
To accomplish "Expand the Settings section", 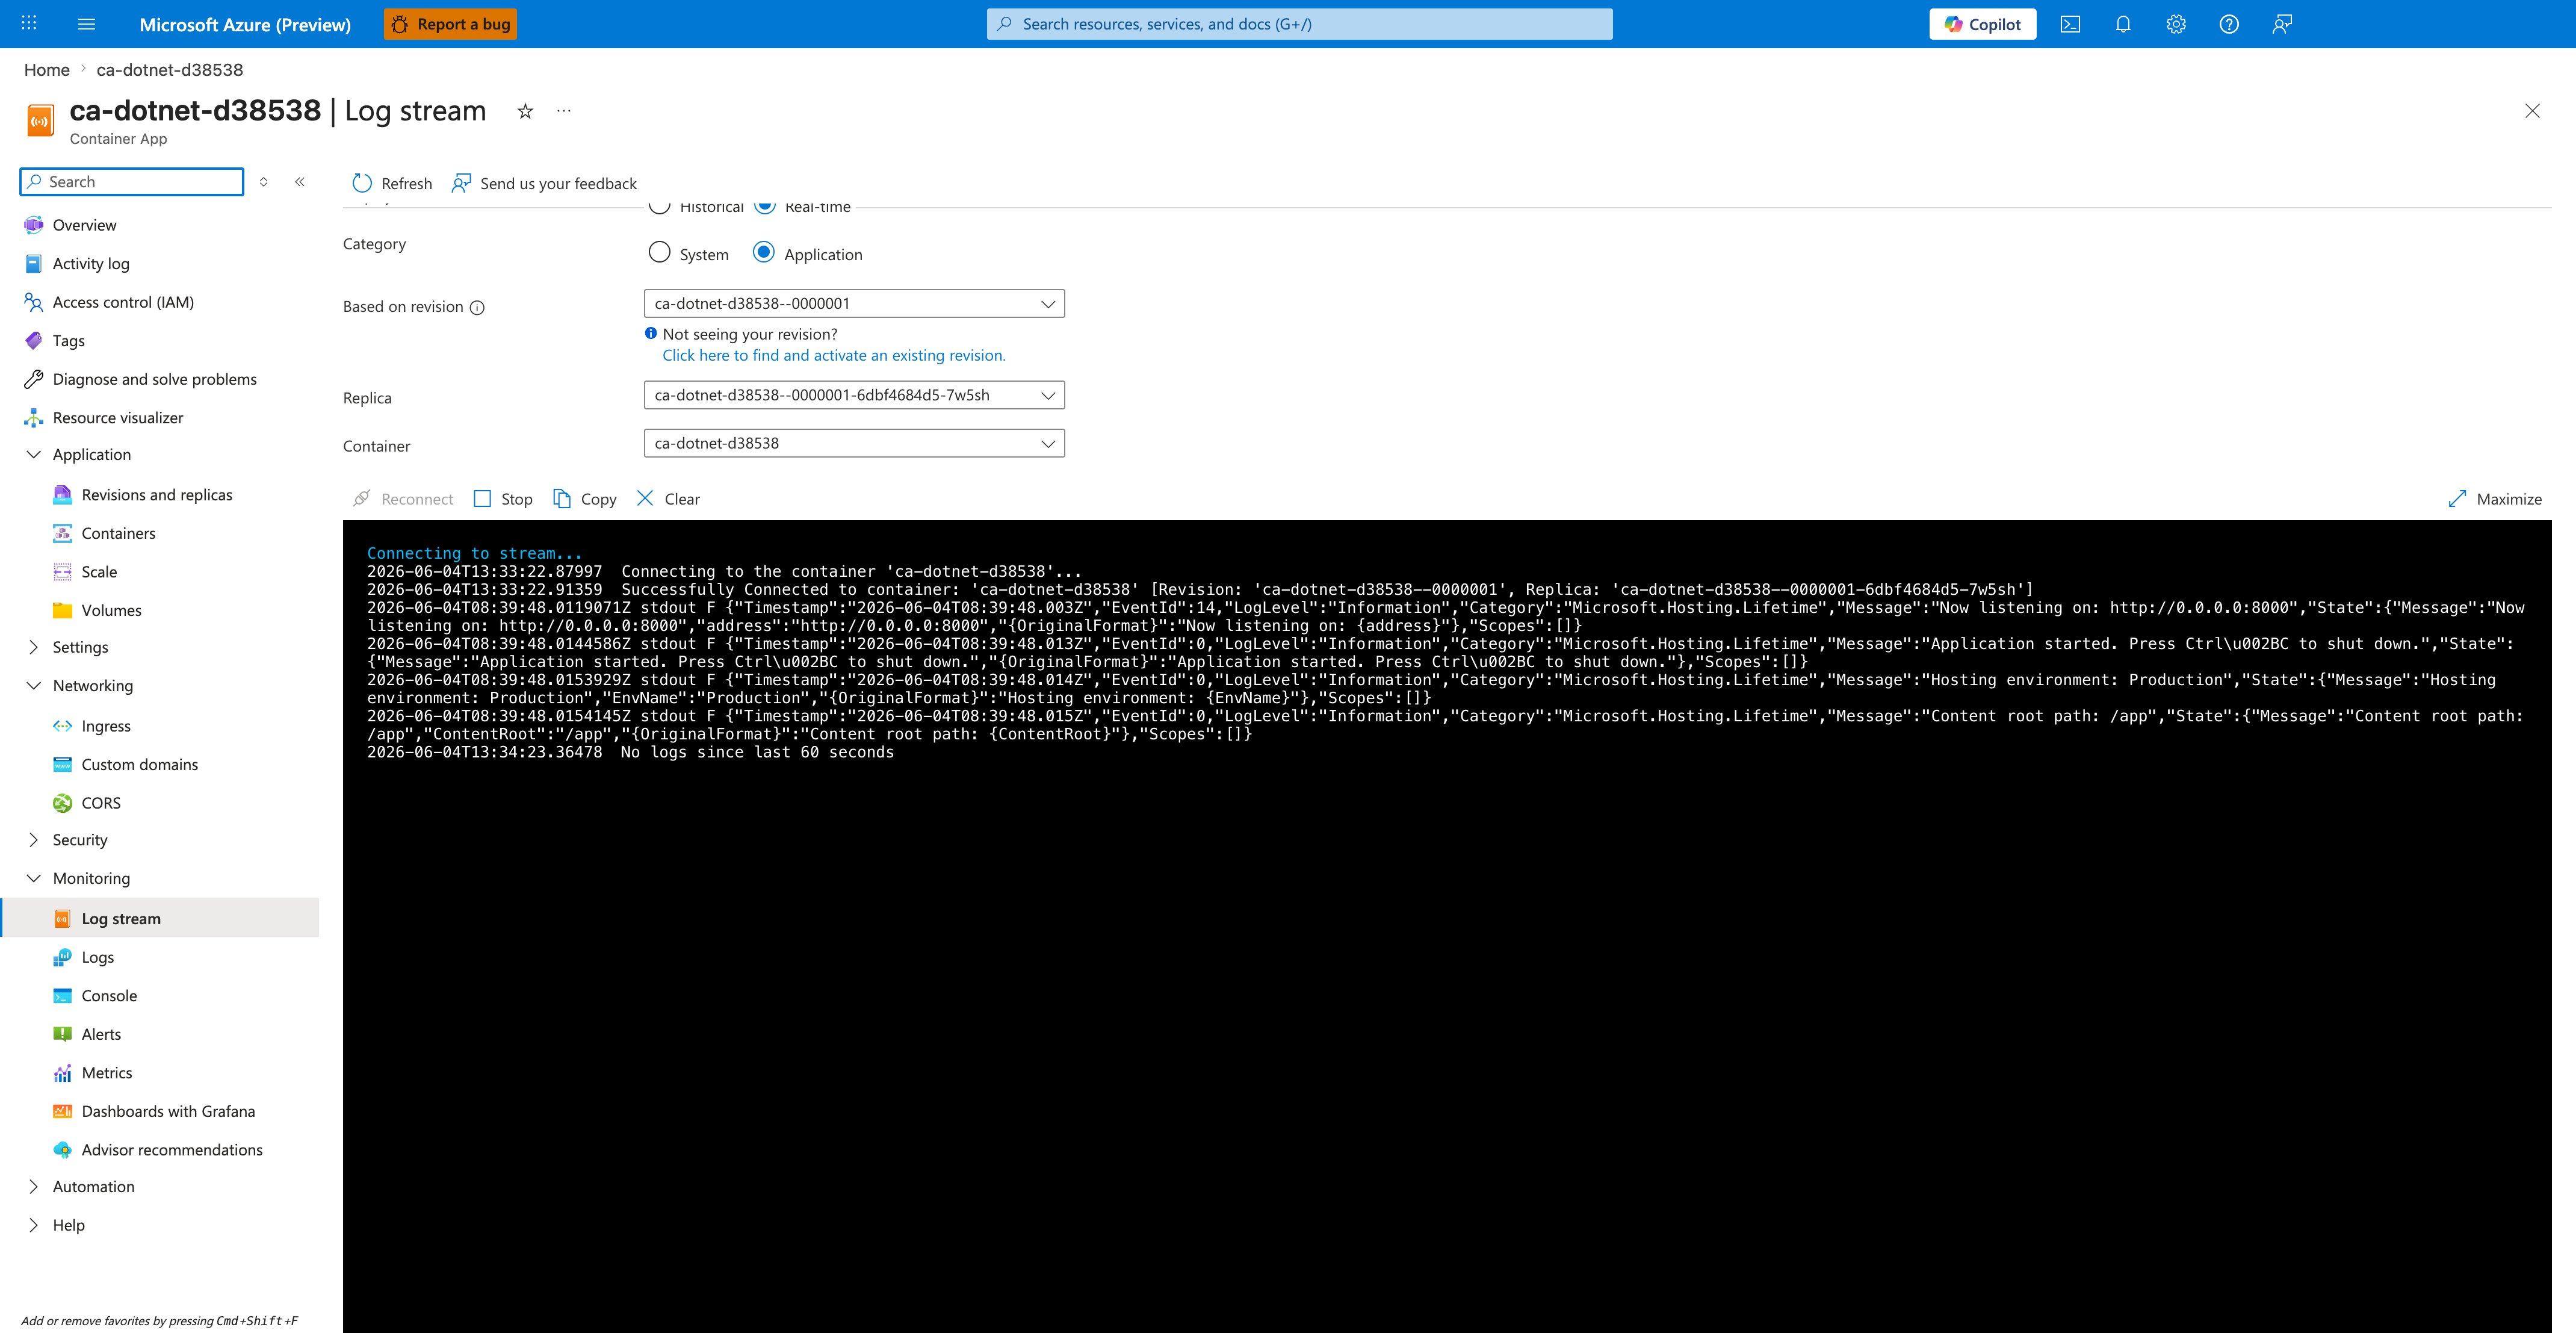I will tap(33, 647).
